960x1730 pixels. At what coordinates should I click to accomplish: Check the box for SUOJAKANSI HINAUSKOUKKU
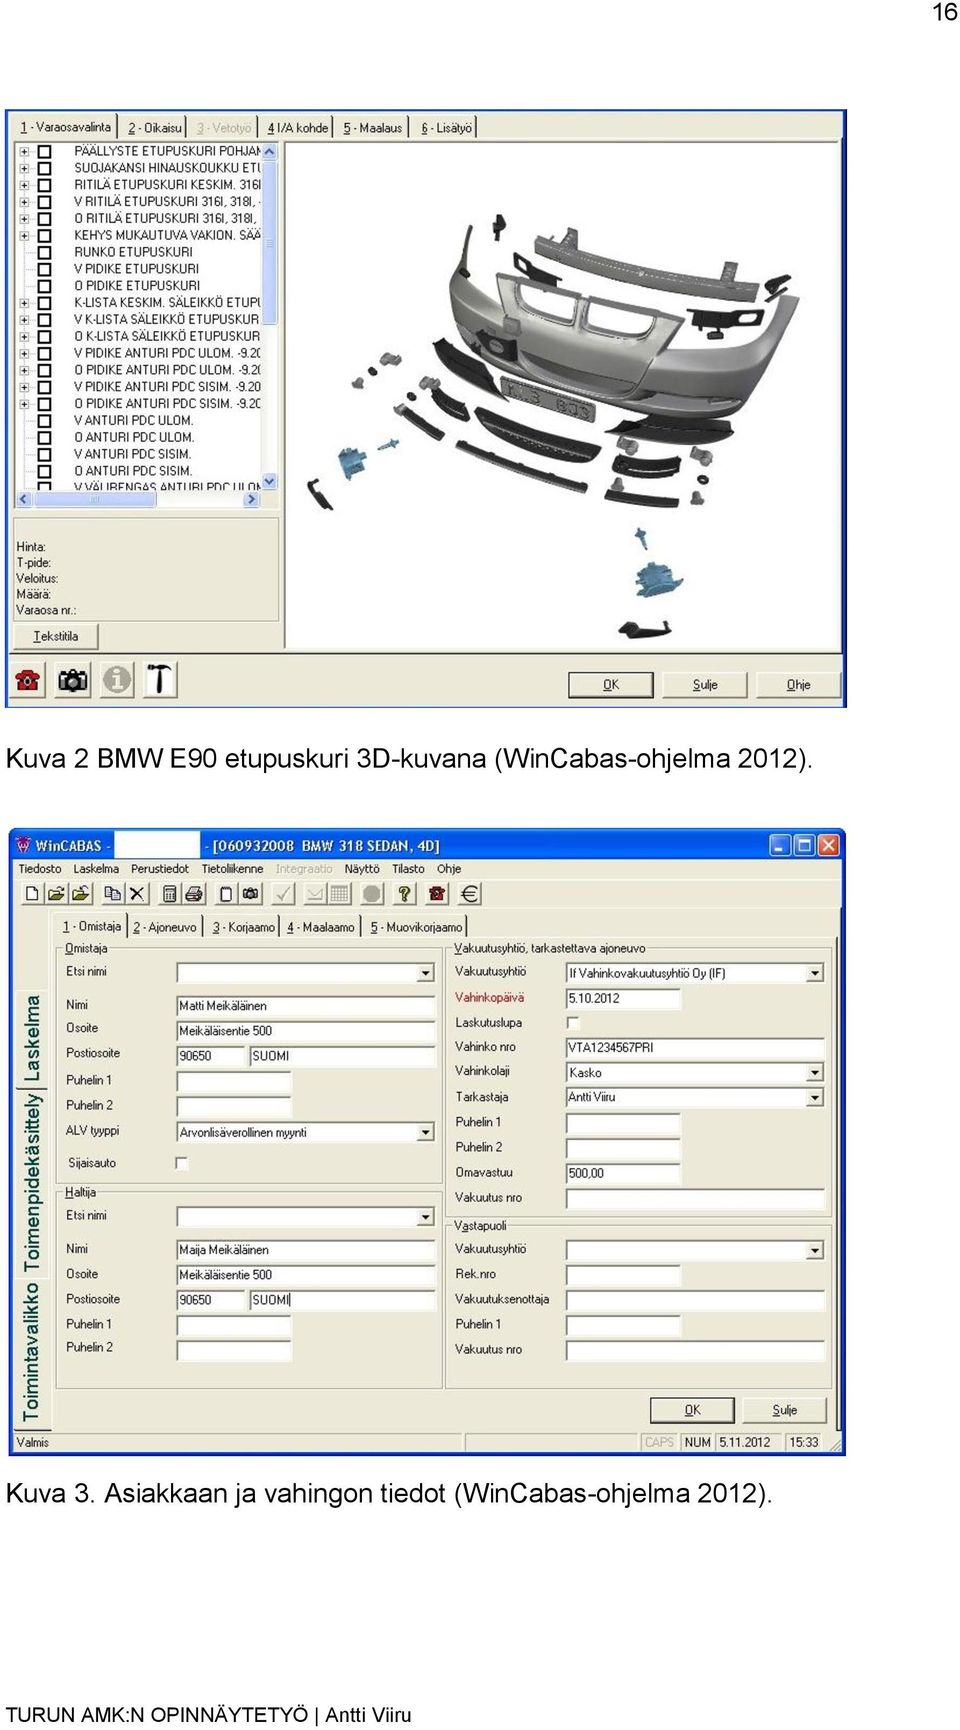44,168
